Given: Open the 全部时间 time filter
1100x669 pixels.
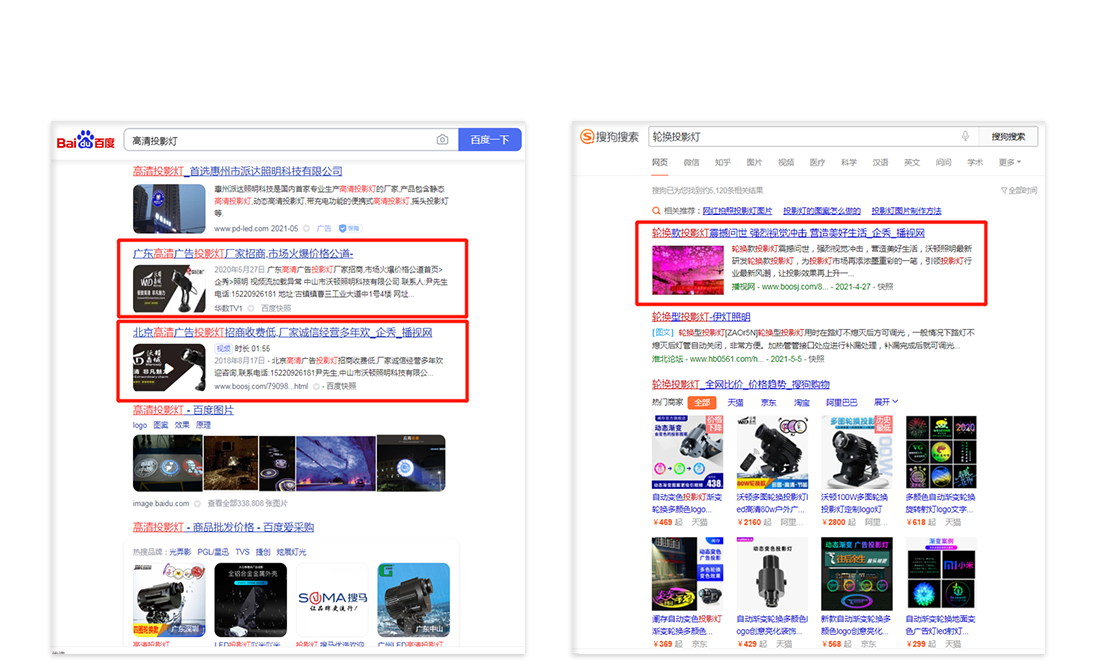Looking at the screenshot, I should tap(1019, 191).
